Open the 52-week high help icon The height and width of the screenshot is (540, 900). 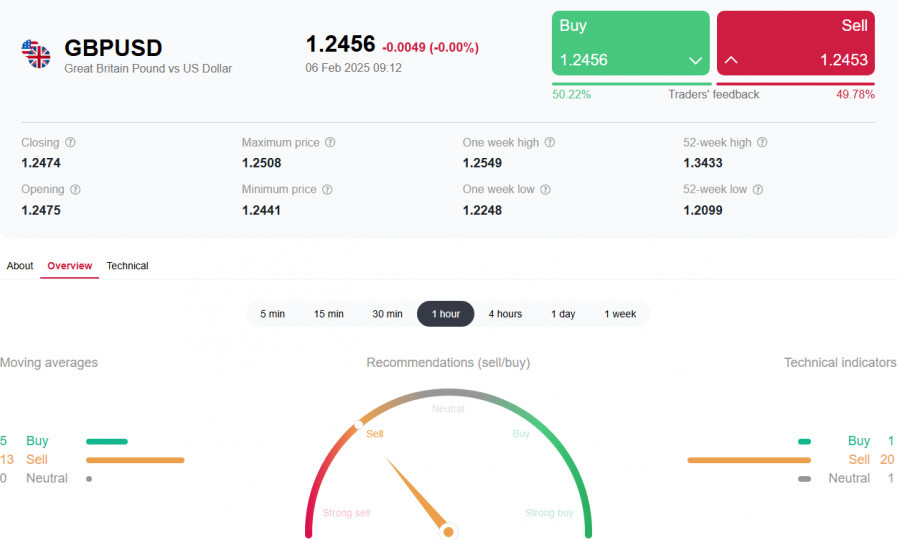pyautogui.click(x=762, y=142)
